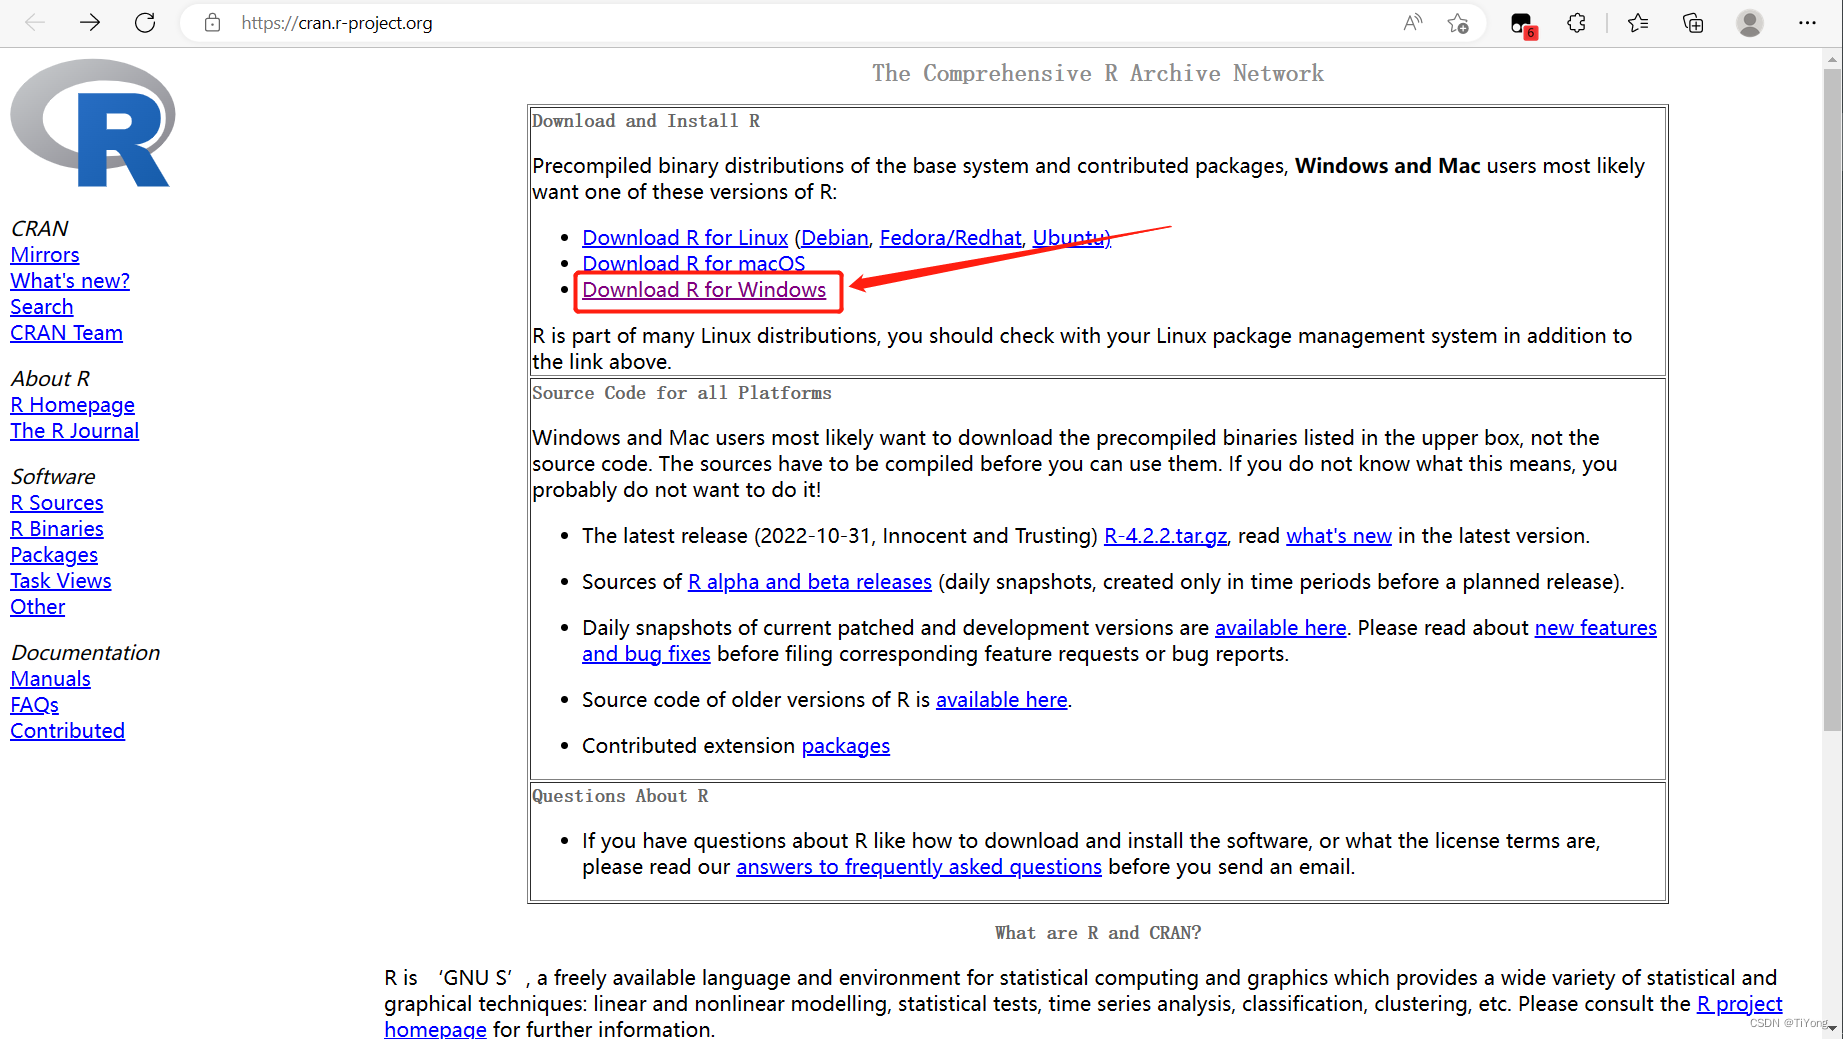
Task: Open the Packages sidebar link
Action: pyautogui.click(x=54, y=555)
